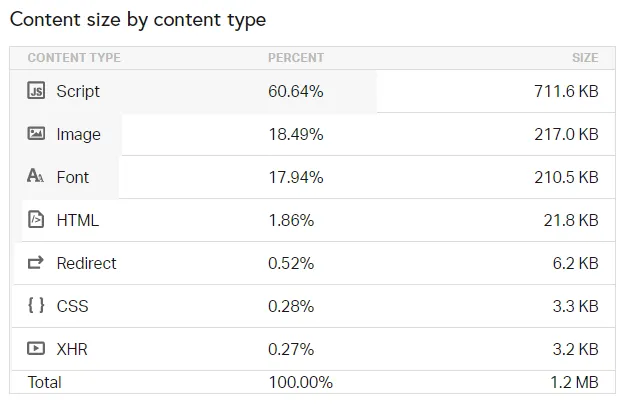Click the Redirect row label

pyautogui.click(x=86, y=263)
